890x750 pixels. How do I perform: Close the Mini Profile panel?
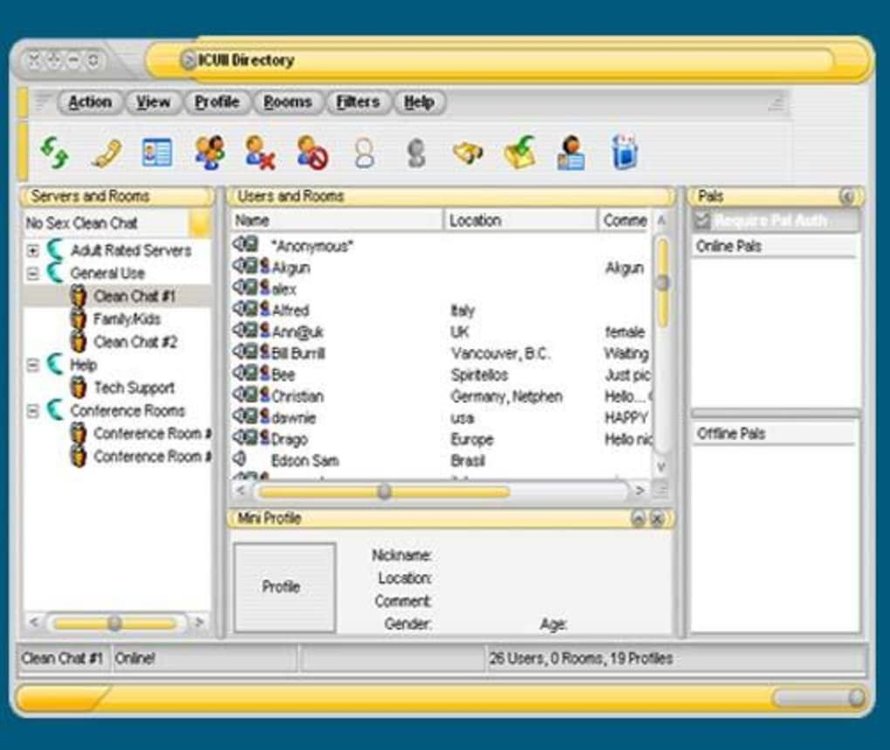pyautogui.click(x=657, y=518)
